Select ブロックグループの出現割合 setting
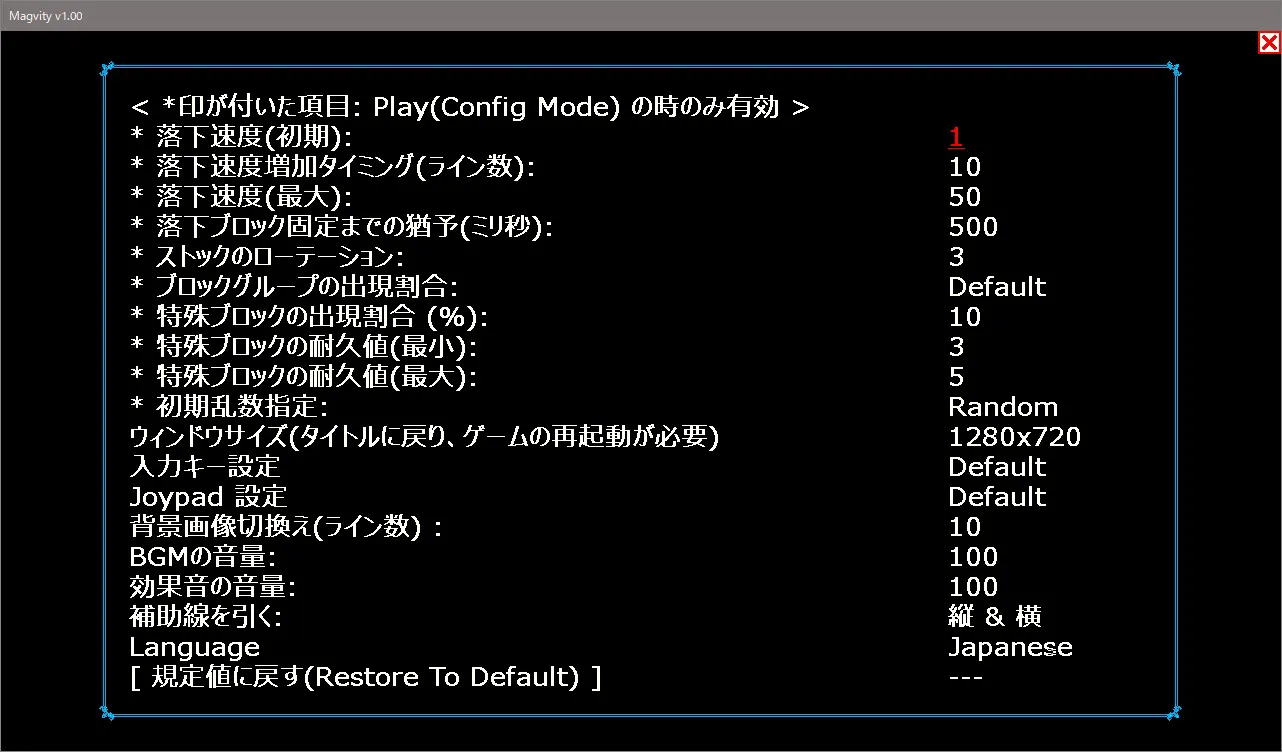The height and width of the screenshot is (752, 1282). point(293,287)
